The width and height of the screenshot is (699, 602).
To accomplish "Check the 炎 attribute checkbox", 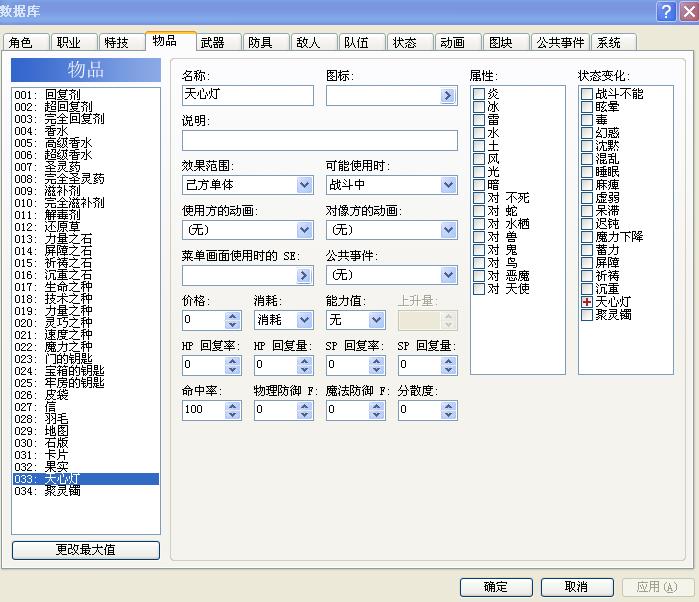I will pos(479,94).
